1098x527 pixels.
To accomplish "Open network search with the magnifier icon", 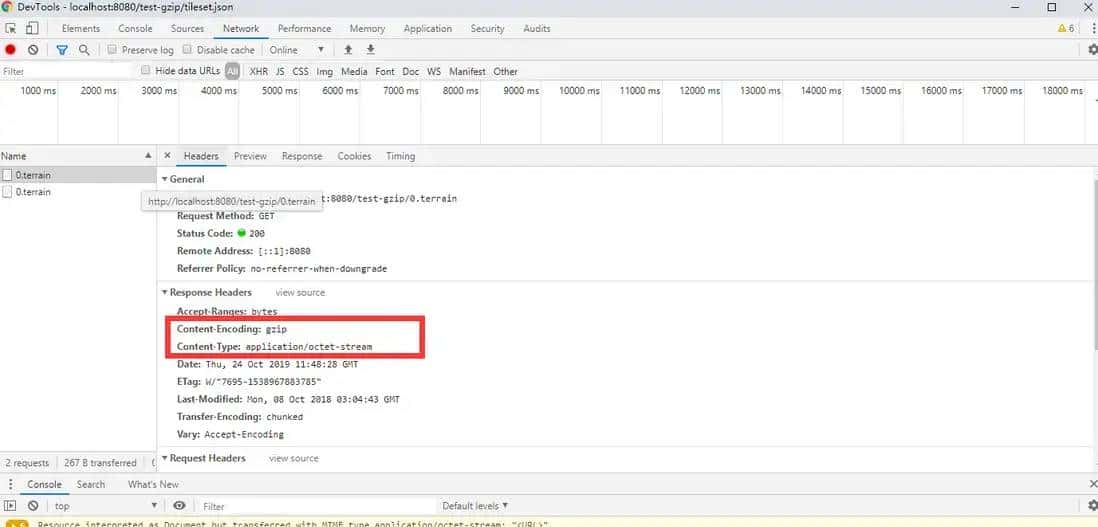I will (x=84, y=50).
